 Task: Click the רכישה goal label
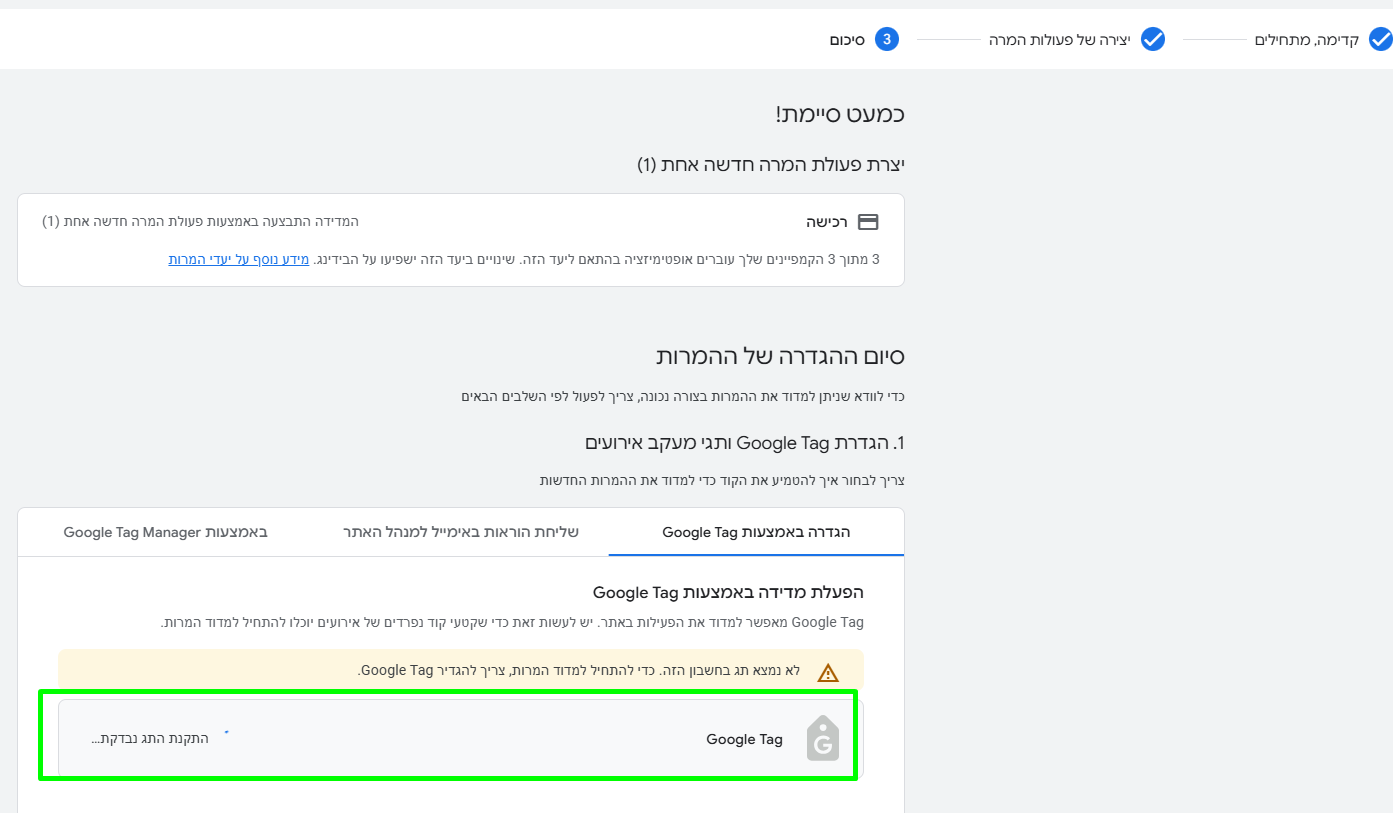[x=828, y=222]
